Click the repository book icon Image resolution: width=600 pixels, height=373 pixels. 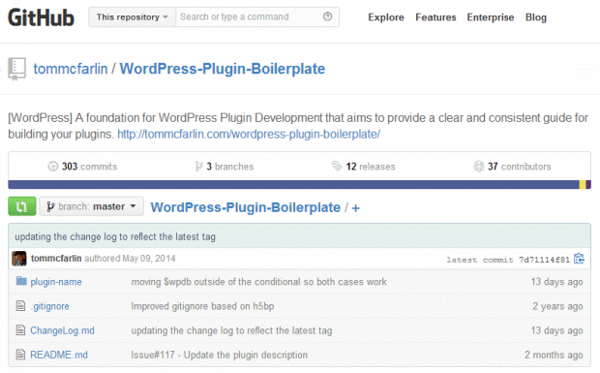(x=17, y=69)
